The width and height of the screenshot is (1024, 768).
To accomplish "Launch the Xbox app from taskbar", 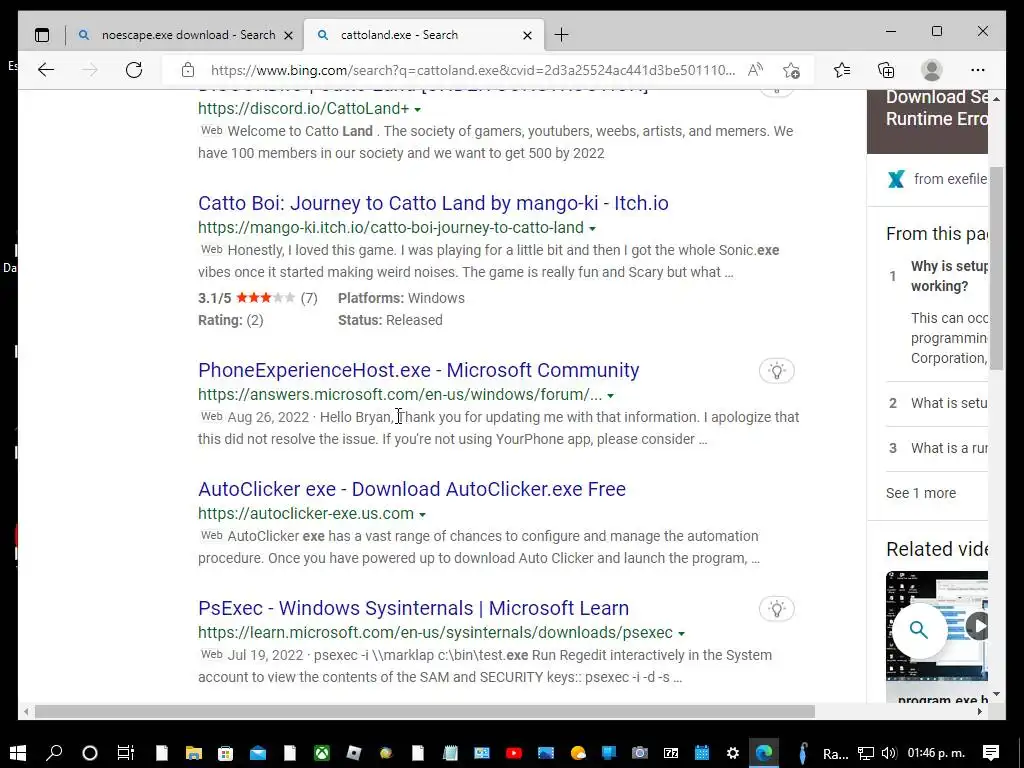I will tap(322, 753).
